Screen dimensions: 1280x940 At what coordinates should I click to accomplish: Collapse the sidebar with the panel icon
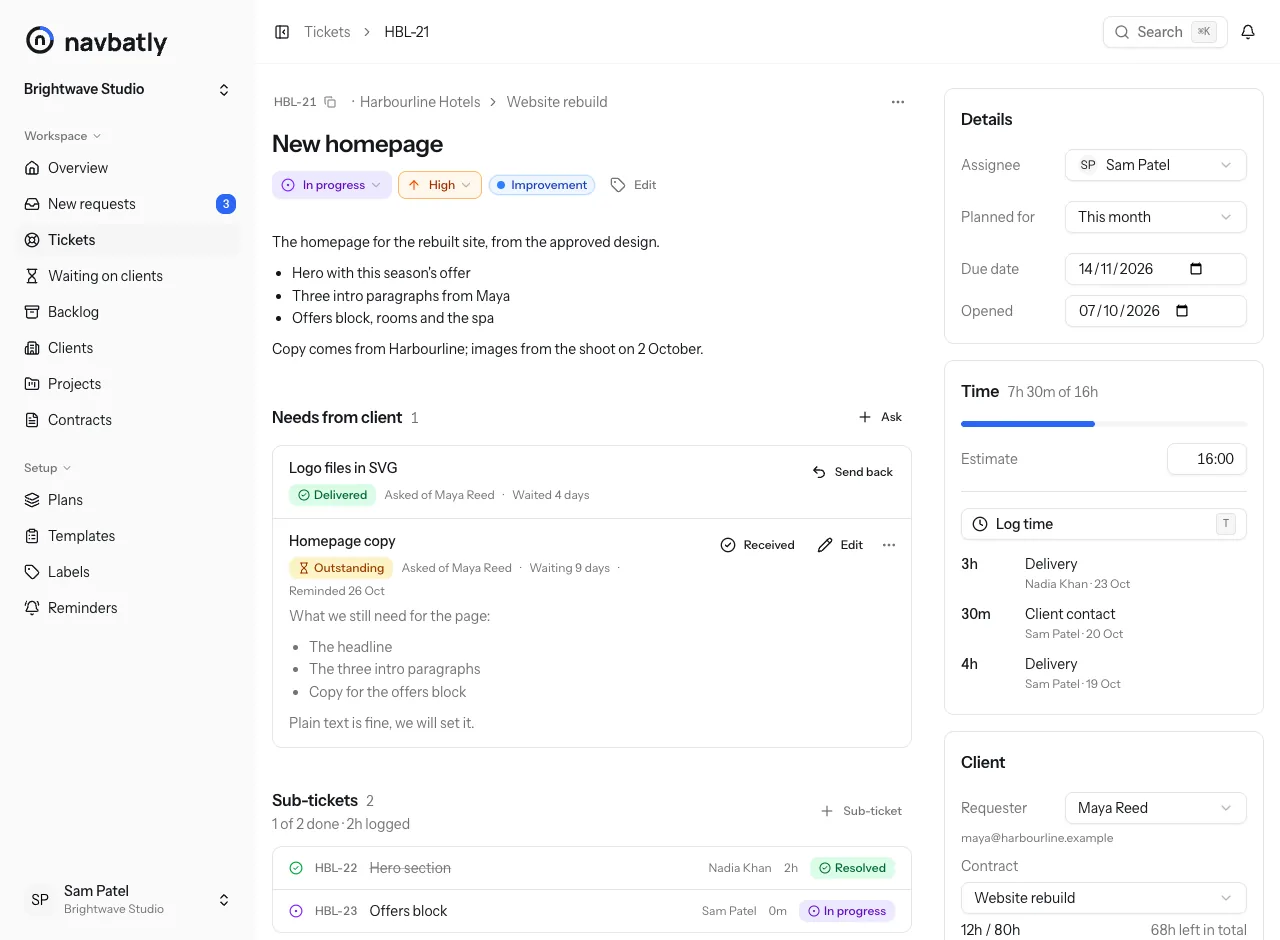pyautogui.click(x=282, y=32)
